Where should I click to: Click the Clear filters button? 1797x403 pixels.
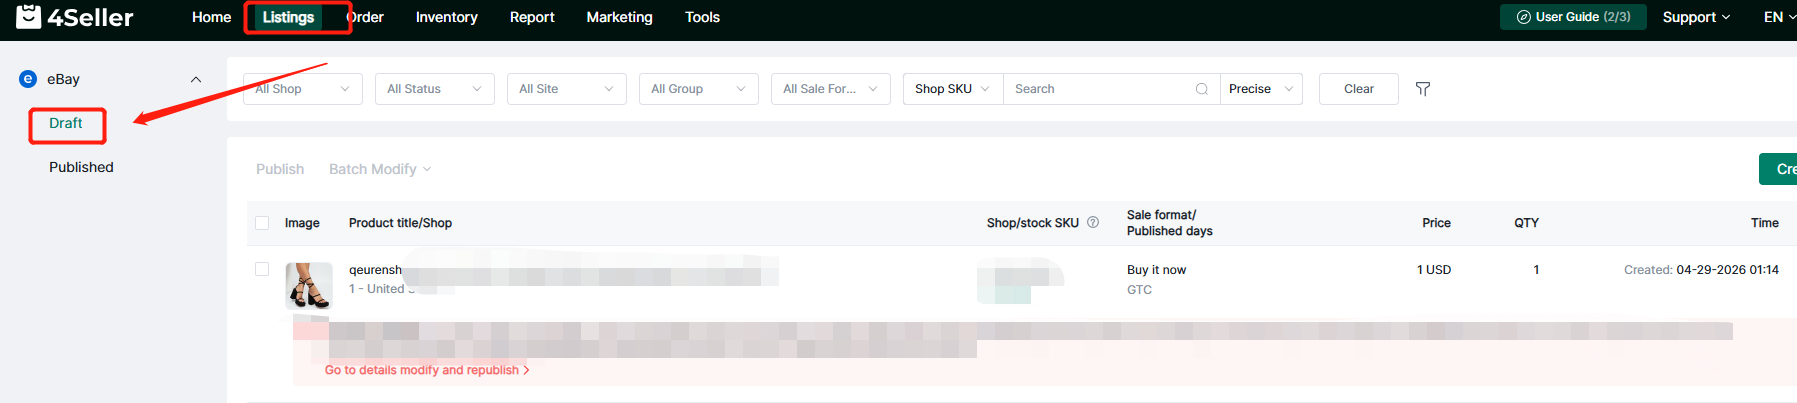tap(1358, 89)
